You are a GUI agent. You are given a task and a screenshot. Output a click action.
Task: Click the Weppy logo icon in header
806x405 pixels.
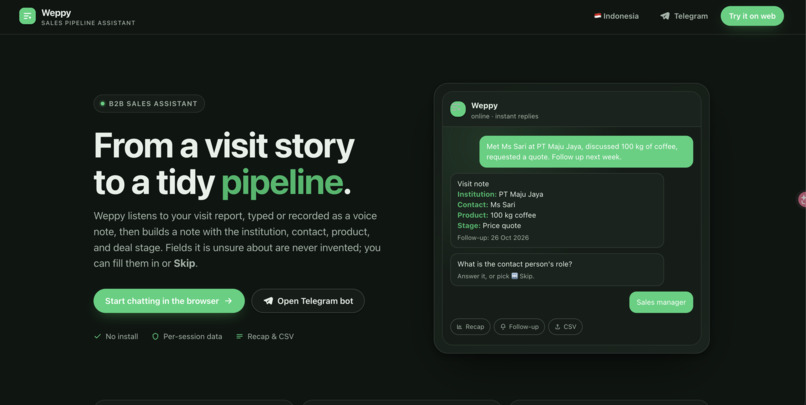(27, 16)
